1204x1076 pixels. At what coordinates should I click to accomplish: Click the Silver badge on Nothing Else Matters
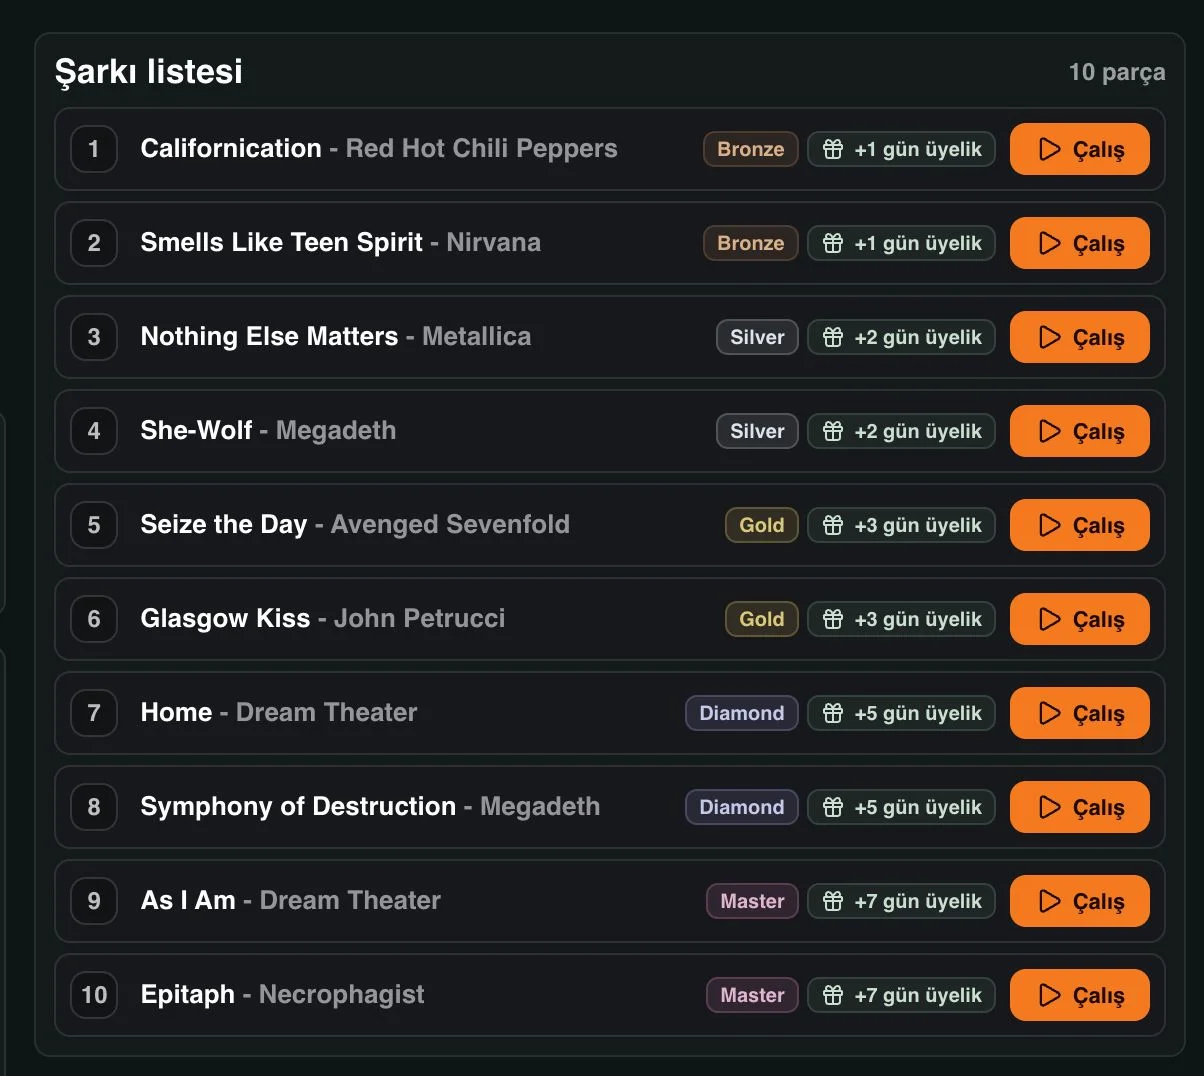tap(757, 337)
